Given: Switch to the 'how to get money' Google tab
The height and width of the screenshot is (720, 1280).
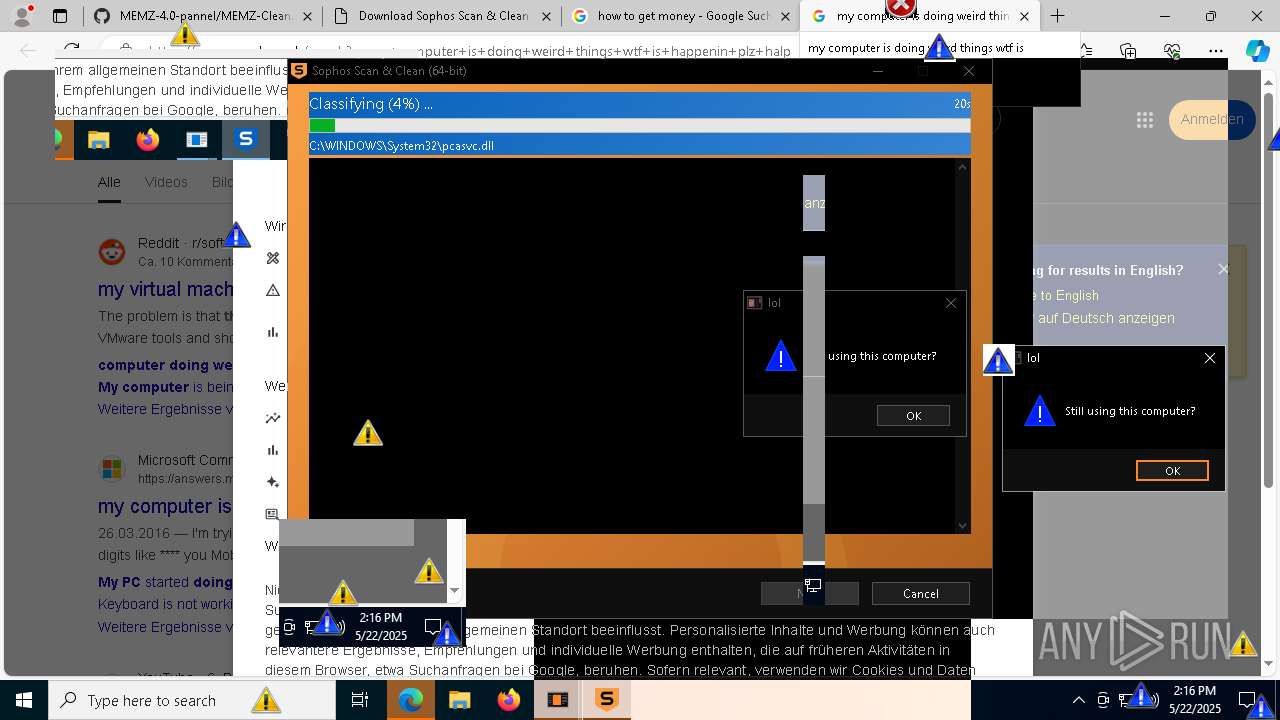Looking at the screenshot, I should (682, 16).
